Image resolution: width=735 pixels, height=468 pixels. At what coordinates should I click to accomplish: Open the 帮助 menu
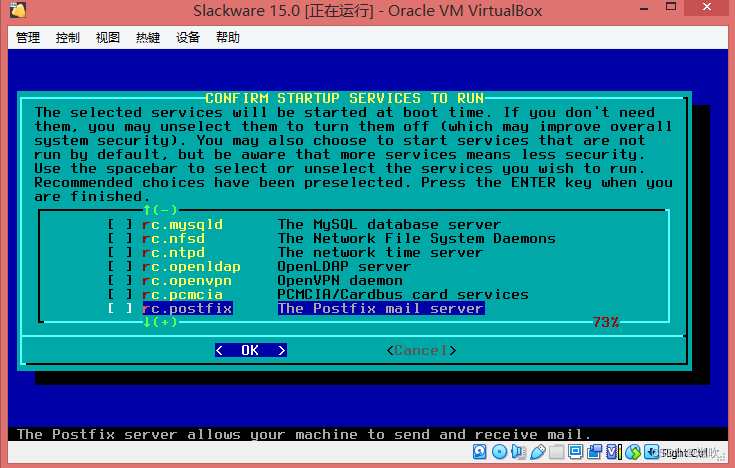(x=228, y=38)
